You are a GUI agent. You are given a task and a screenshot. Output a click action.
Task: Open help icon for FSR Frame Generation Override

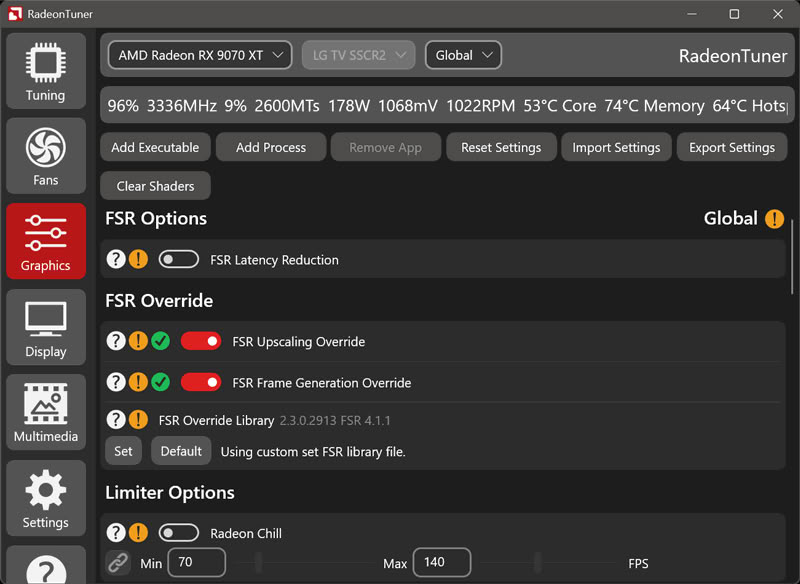tap(116, 382)
